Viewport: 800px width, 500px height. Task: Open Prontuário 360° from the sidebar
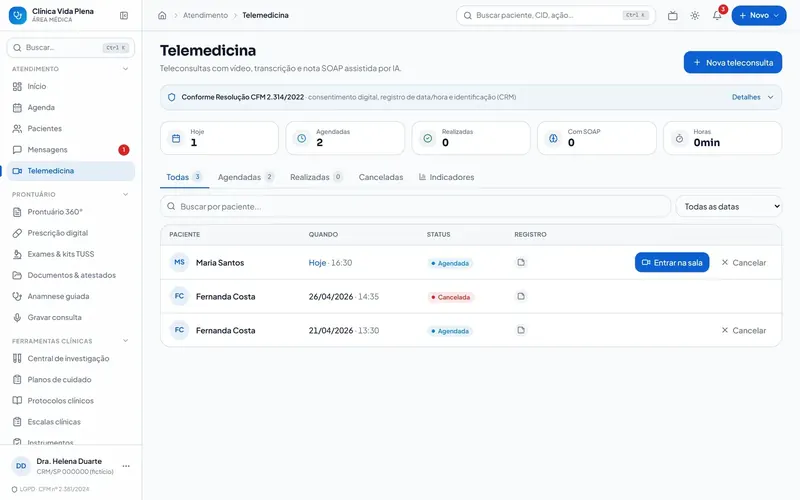point(70,212)
